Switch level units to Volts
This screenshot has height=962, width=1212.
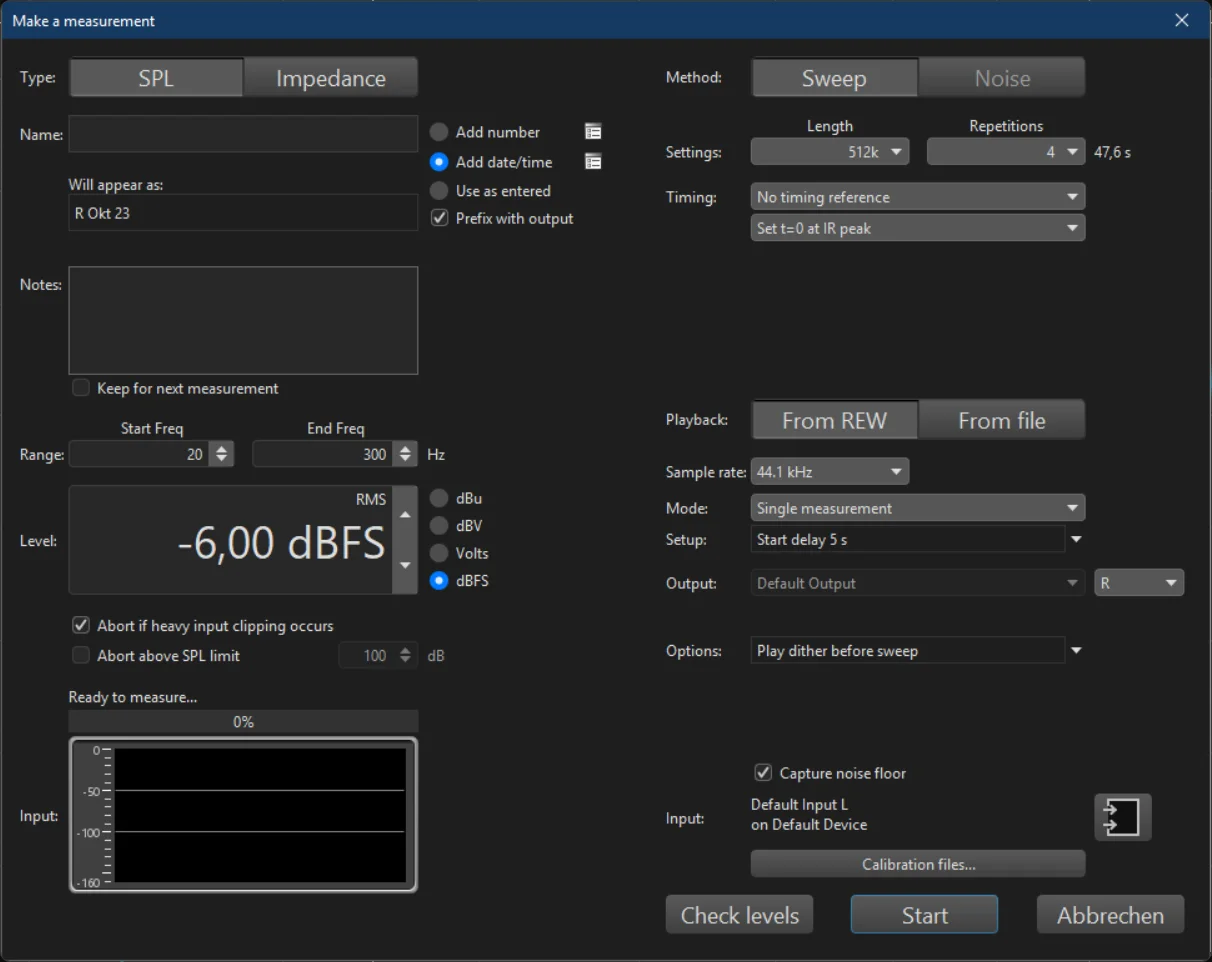click(439, 553)
